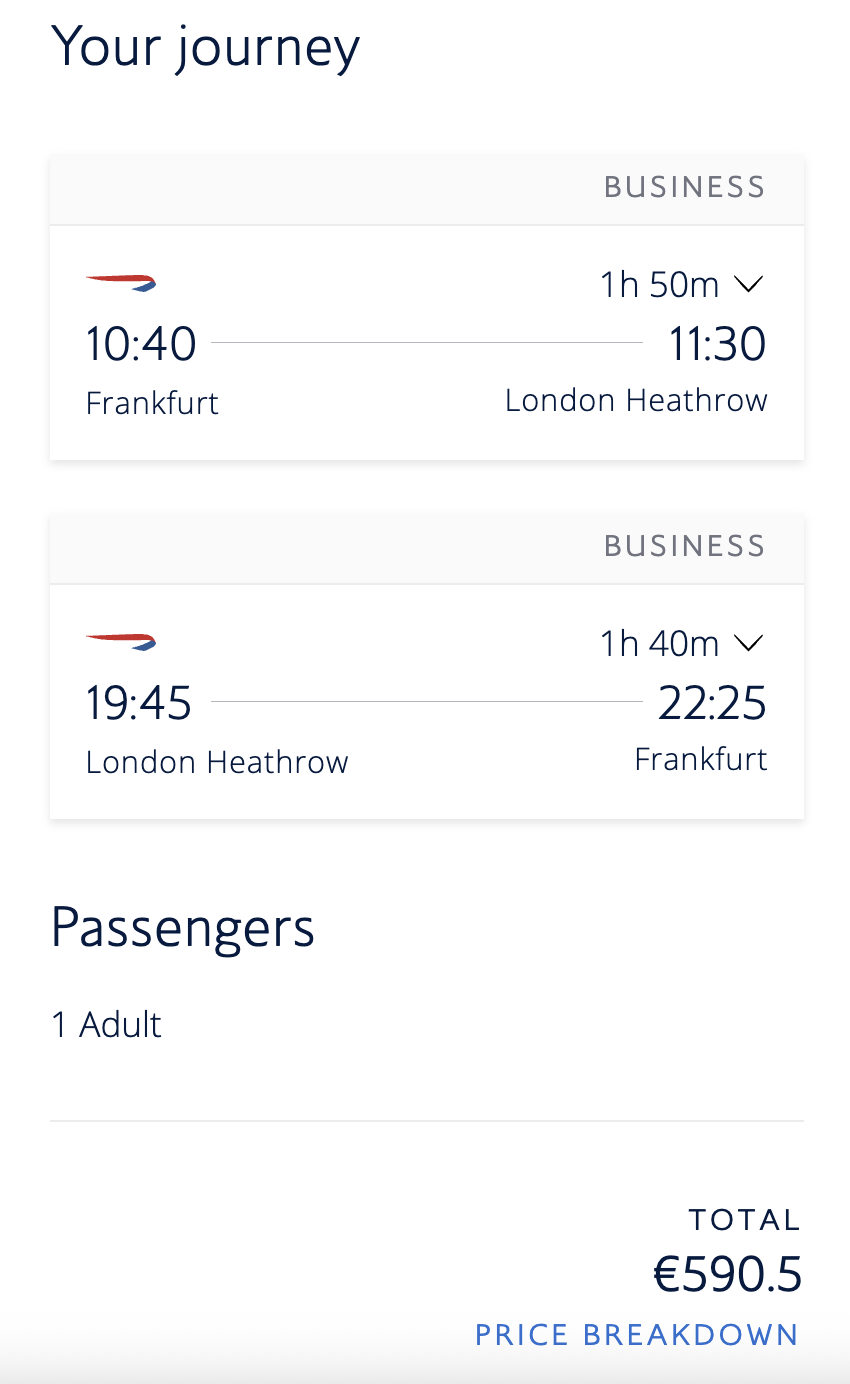
Task: Click the Business label on the return flight
Action: point(685,546)
